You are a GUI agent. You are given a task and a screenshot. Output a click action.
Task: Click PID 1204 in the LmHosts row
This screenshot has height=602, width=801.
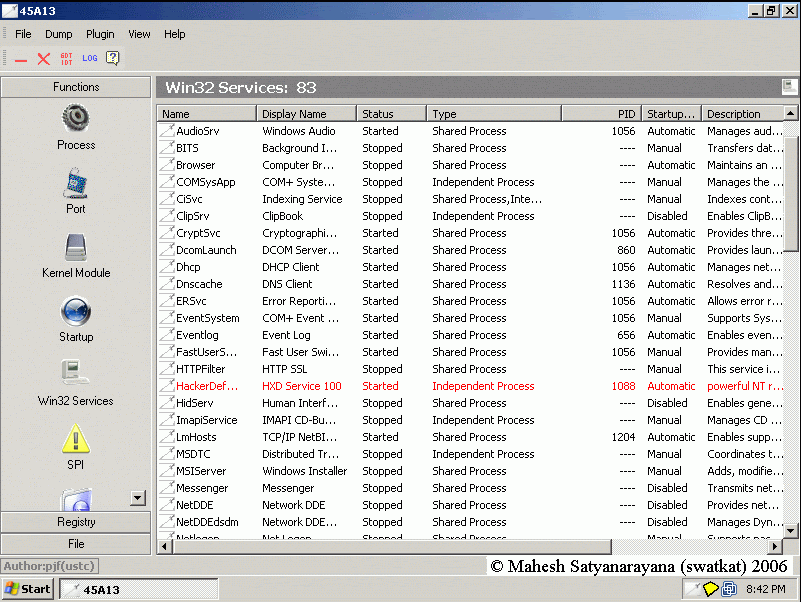[623, 437]
